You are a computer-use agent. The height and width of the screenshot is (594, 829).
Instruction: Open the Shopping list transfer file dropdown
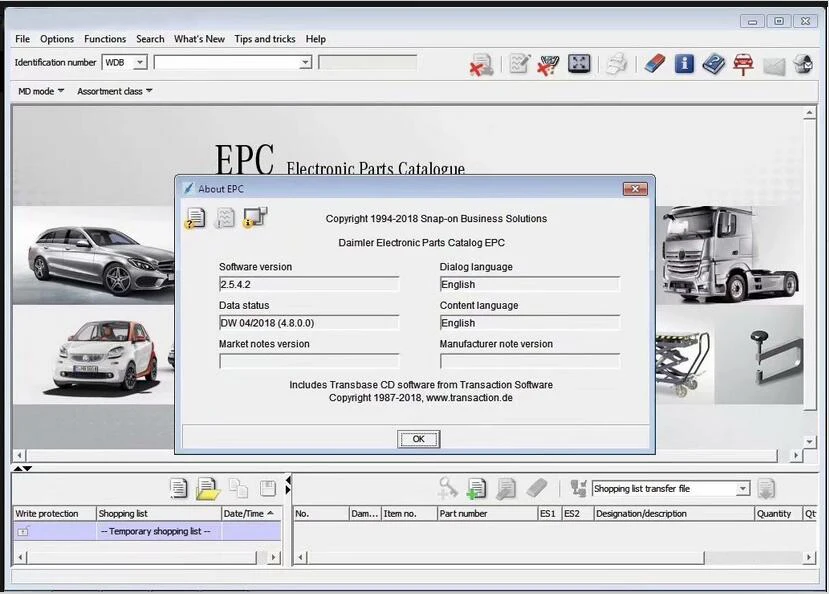[x=743, y=489]
